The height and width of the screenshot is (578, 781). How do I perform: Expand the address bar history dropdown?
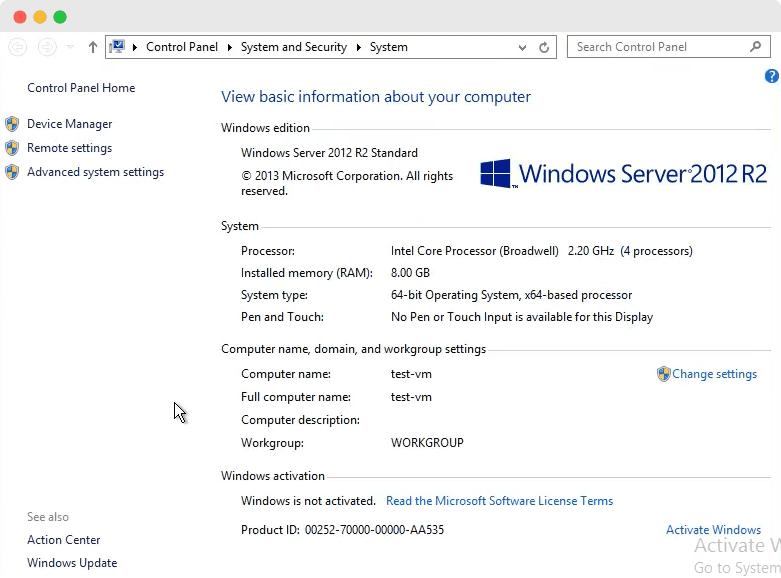pyautogui.click(x=523, y=47)
